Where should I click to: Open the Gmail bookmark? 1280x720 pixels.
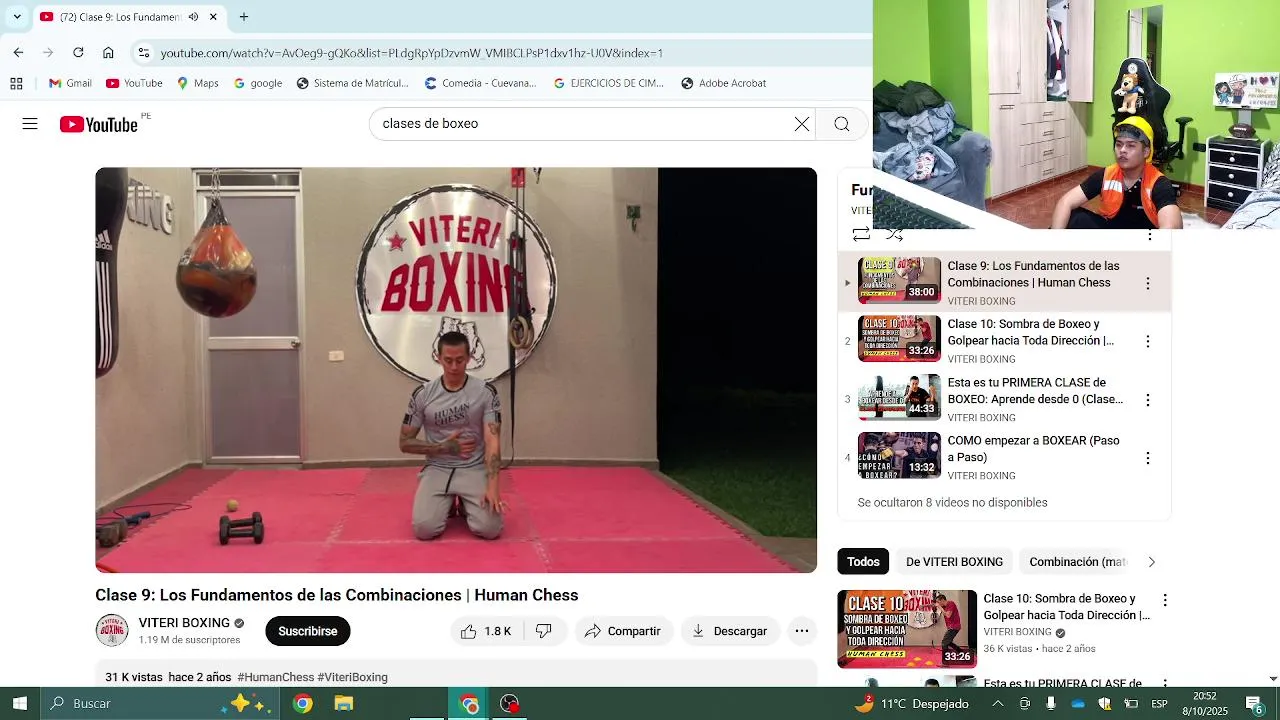click(x=70, y=83)
